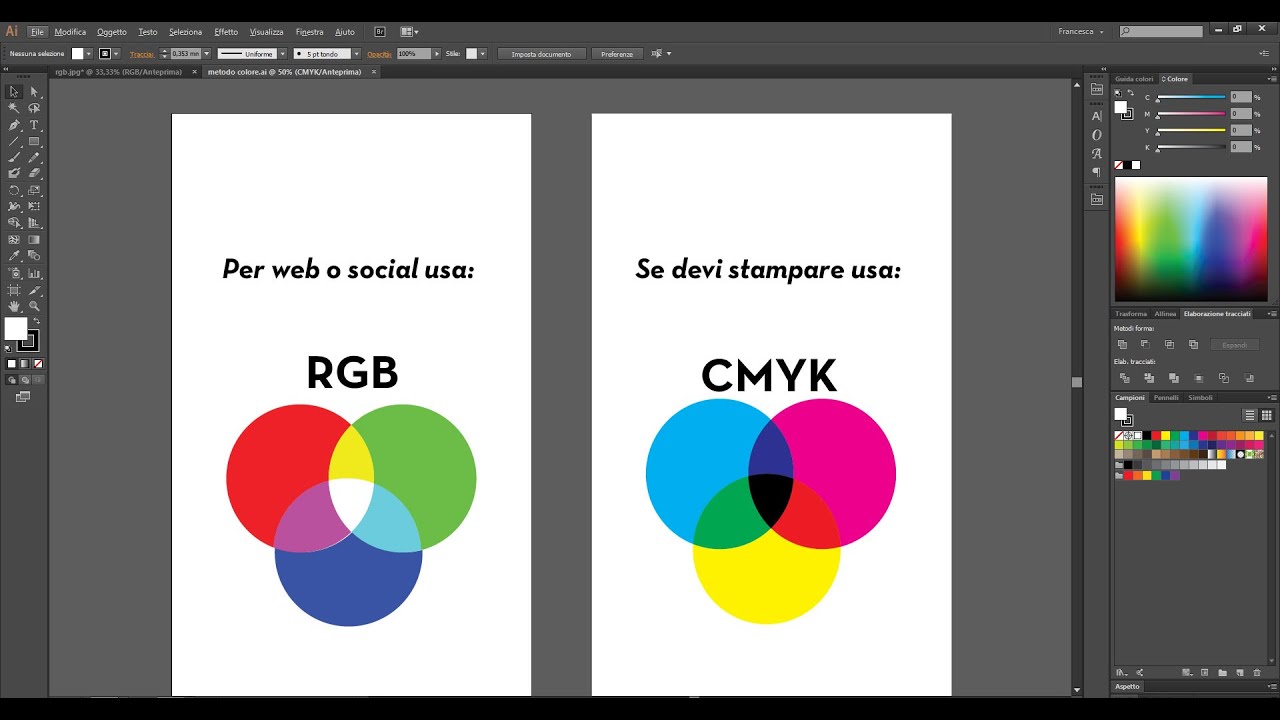Create a new swatch
The width and height of the screenshot is (1280, 720).
1239,673
